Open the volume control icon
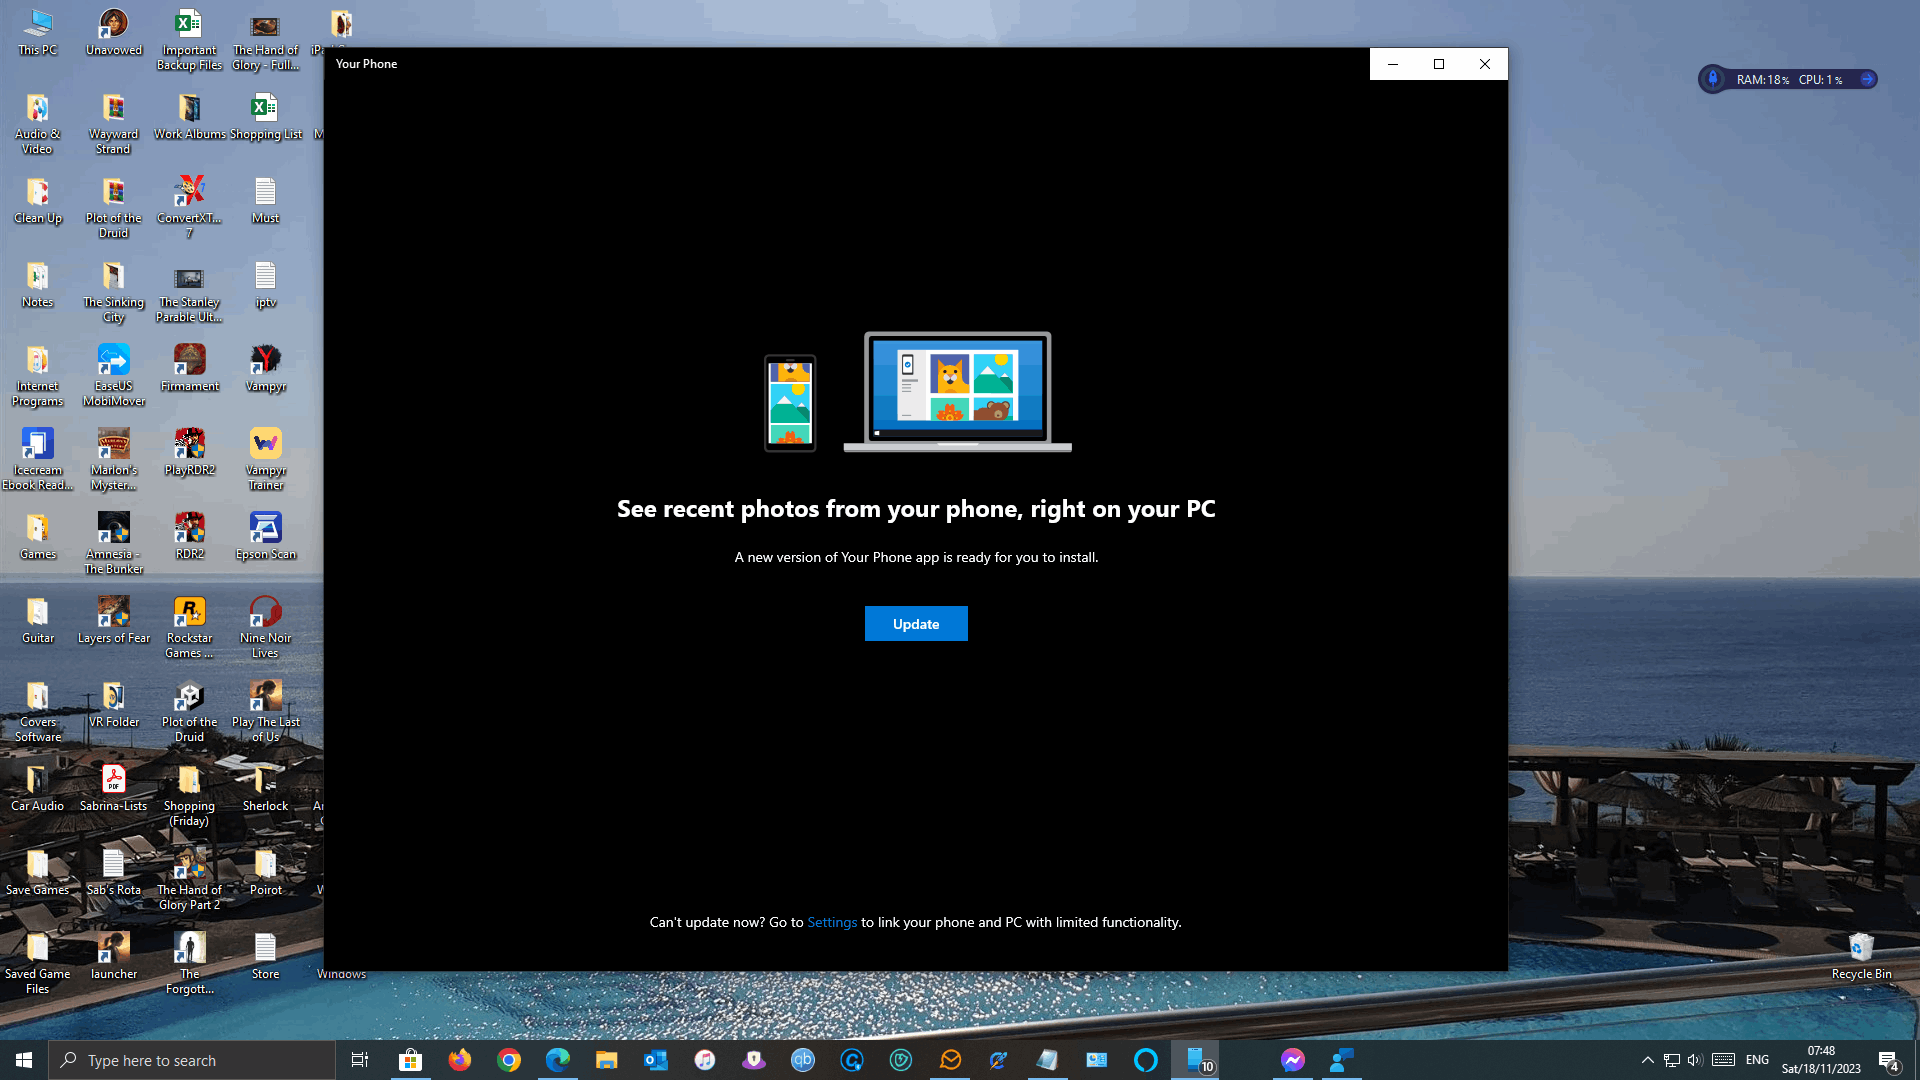Screen dimensions: 1920x1080 [x=1694, y=1060]
